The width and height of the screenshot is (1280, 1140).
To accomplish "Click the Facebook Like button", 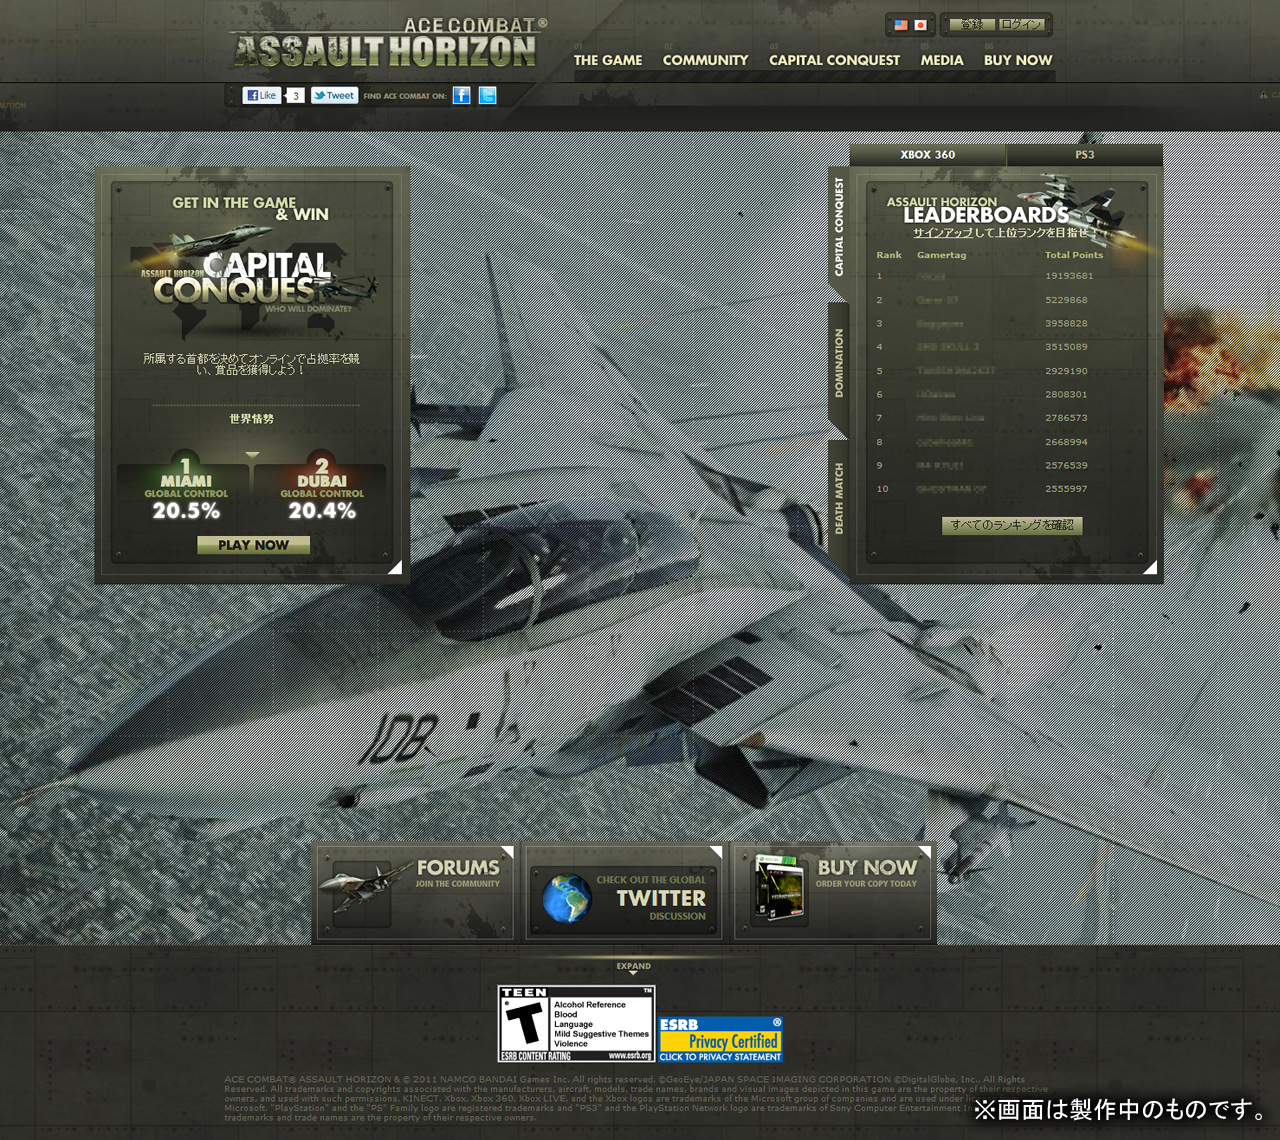I will tap(262, 95).
